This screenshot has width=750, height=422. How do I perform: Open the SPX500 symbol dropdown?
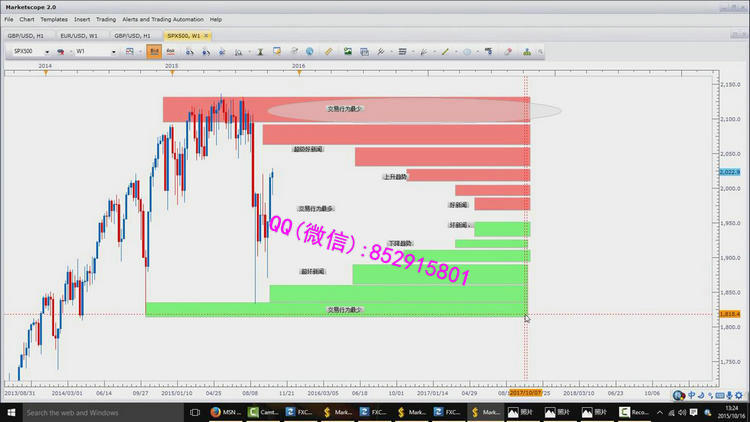click(x=46, y=52)
